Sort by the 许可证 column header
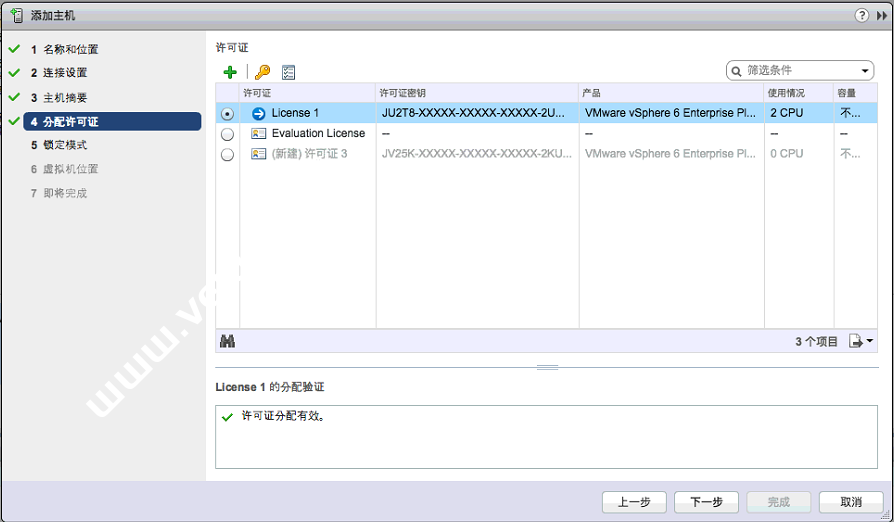 [x=308, y=93]
